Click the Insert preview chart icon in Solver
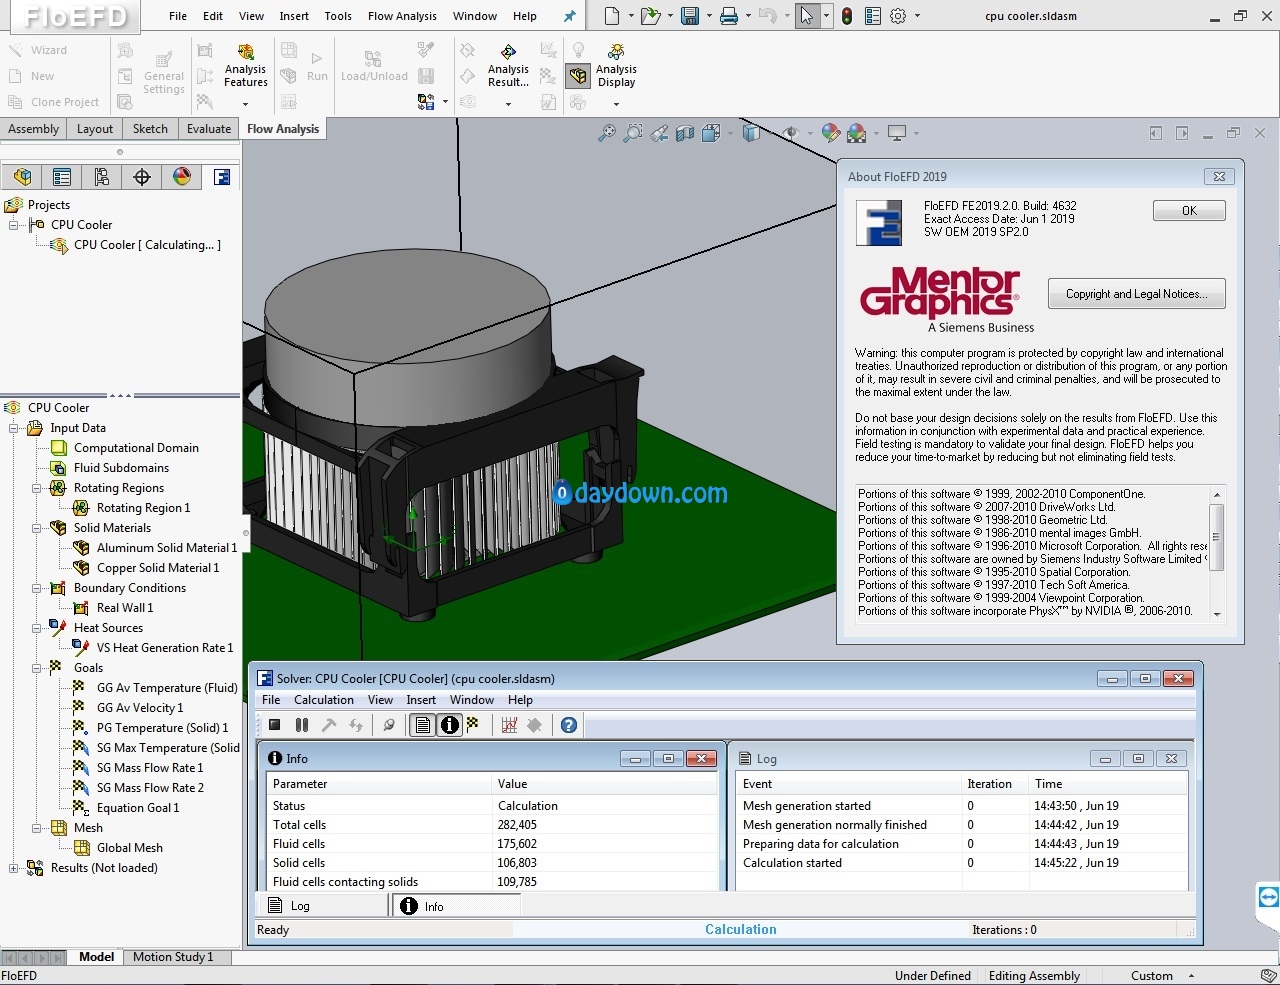 509,725
